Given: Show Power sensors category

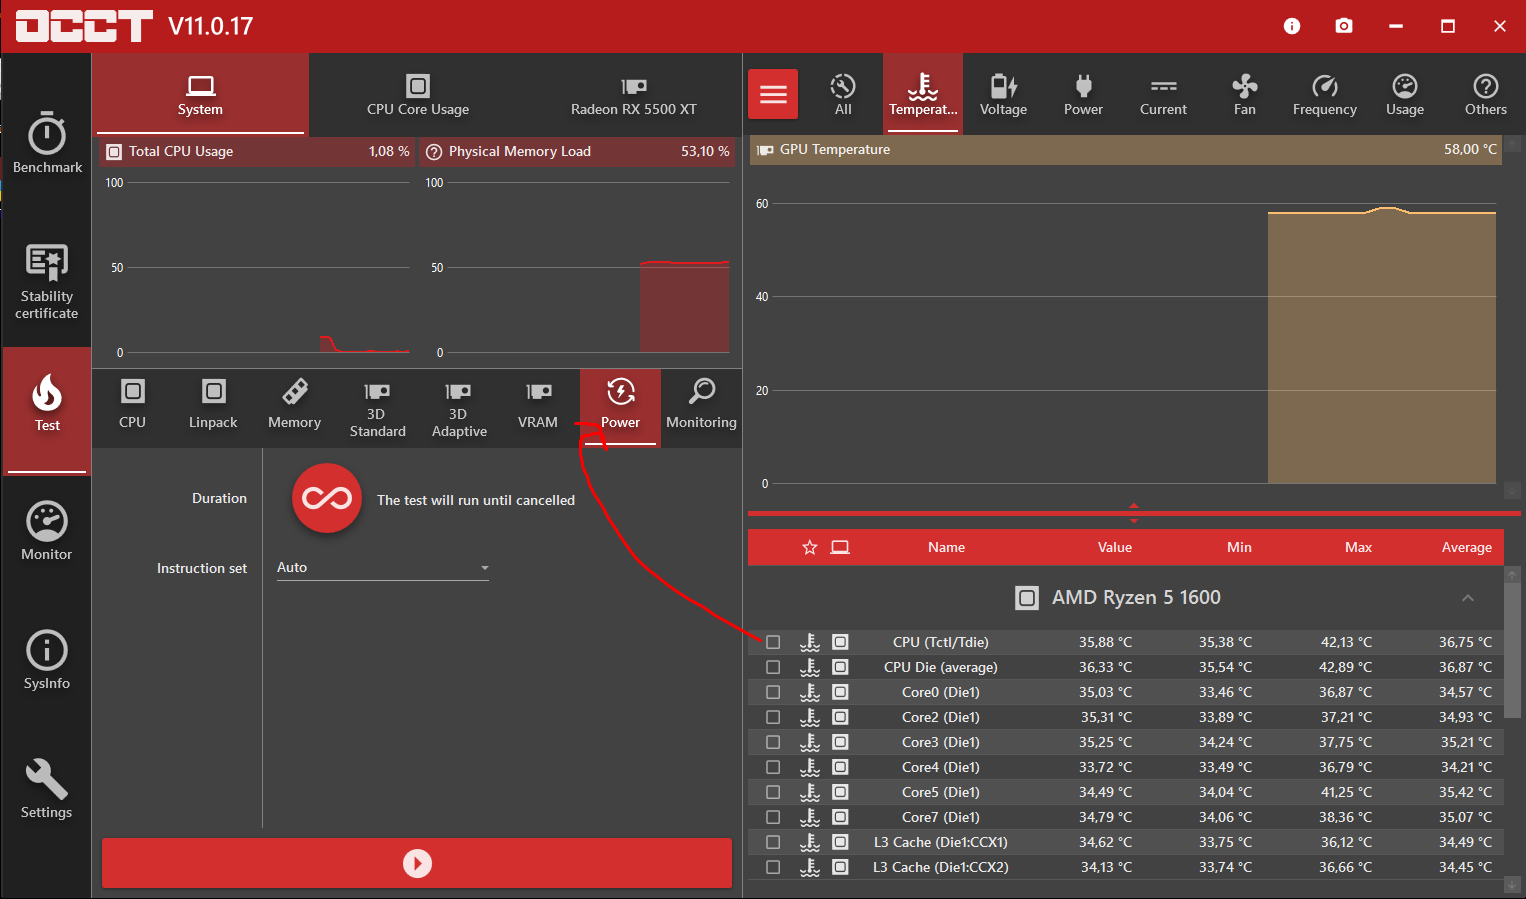Looking at the screenshot, I should (1083, 95).
